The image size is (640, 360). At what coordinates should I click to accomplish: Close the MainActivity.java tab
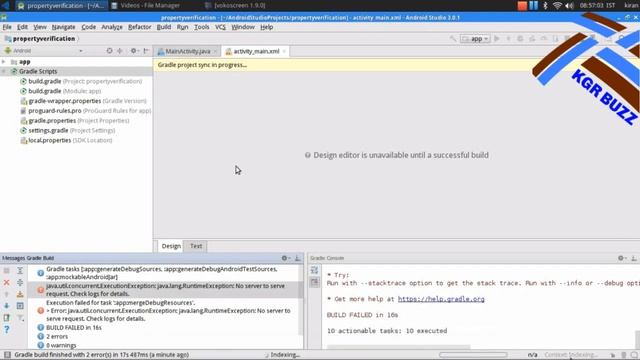pos(215,51)
